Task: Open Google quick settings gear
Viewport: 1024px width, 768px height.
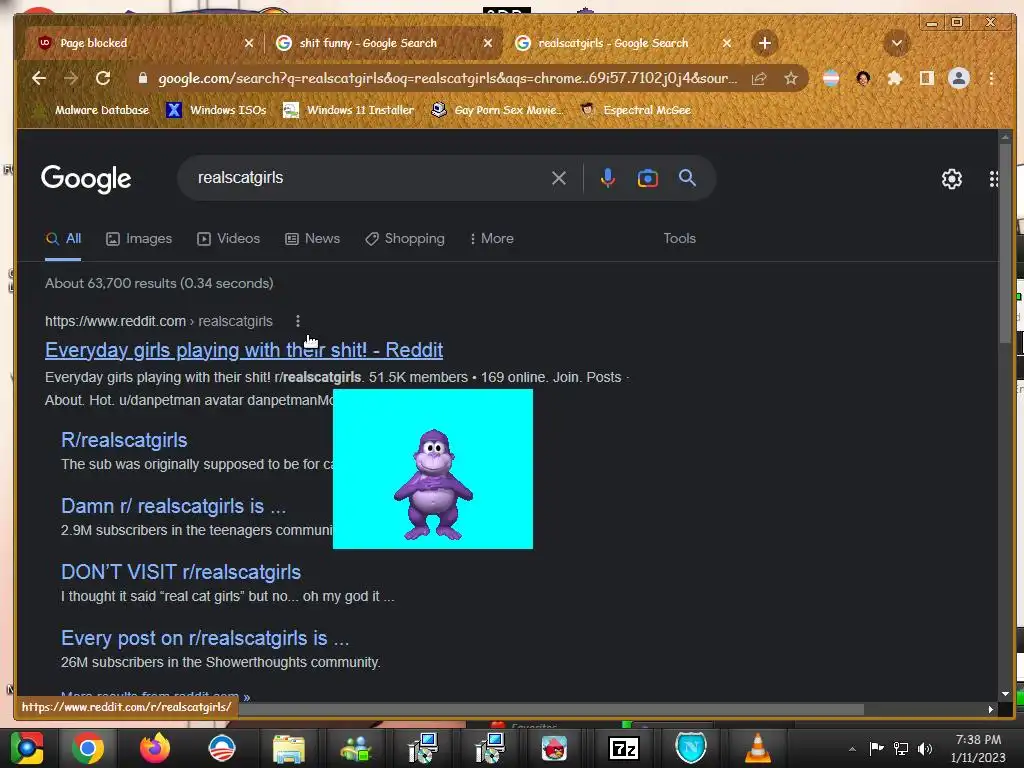Action: 952,178
